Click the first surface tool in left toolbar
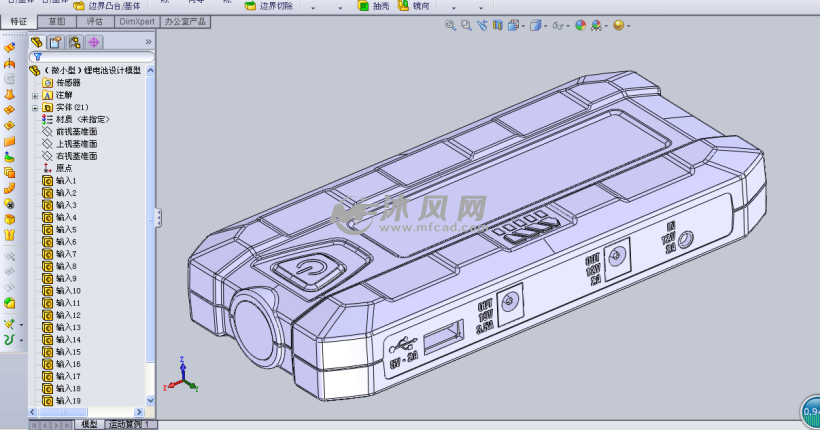 [x=9, y=48]
